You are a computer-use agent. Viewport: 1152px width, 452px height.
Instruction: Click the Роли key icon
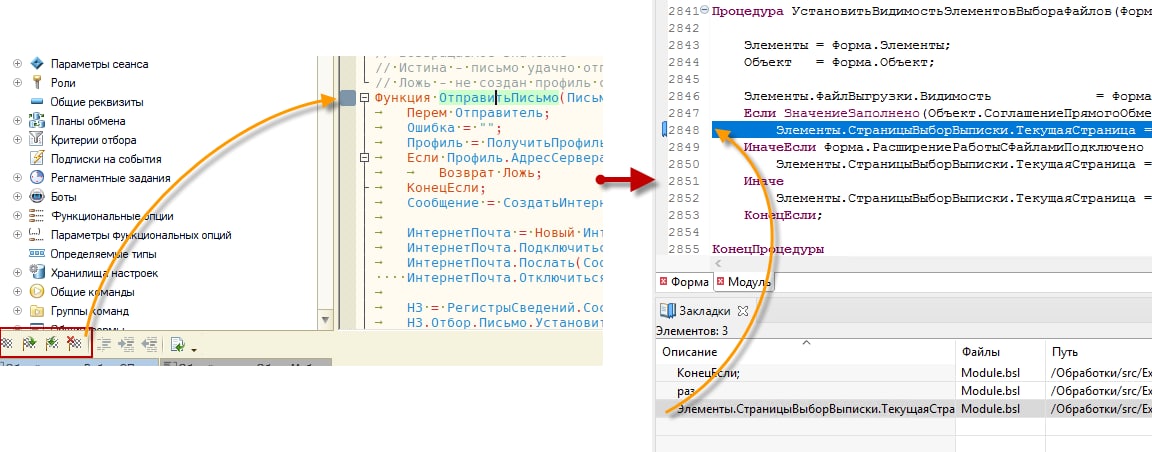[x=37, y=83]
